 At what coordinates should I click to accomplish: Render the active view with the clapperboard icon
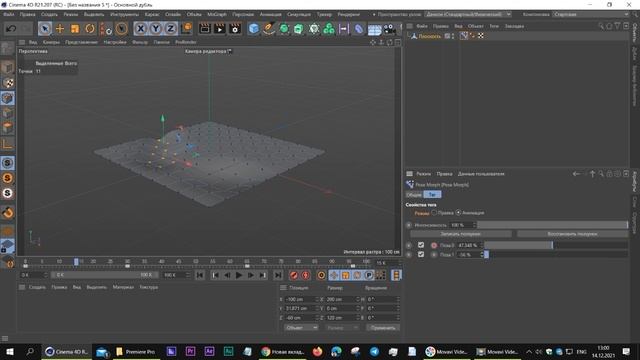[x=204, y=29]
